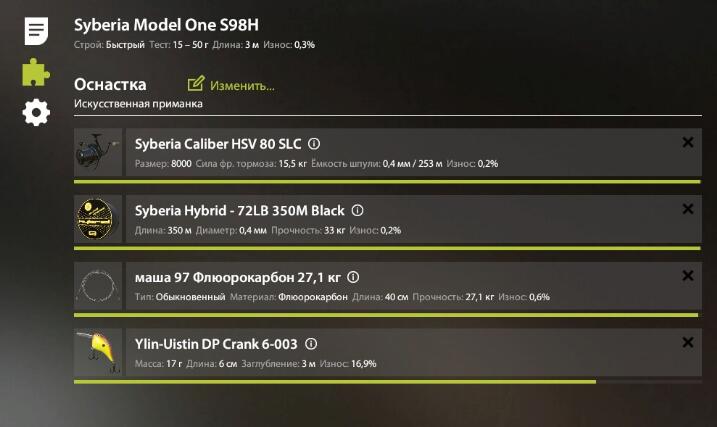Remove the маша 97 fluorocarbon leader

[688, 276]
